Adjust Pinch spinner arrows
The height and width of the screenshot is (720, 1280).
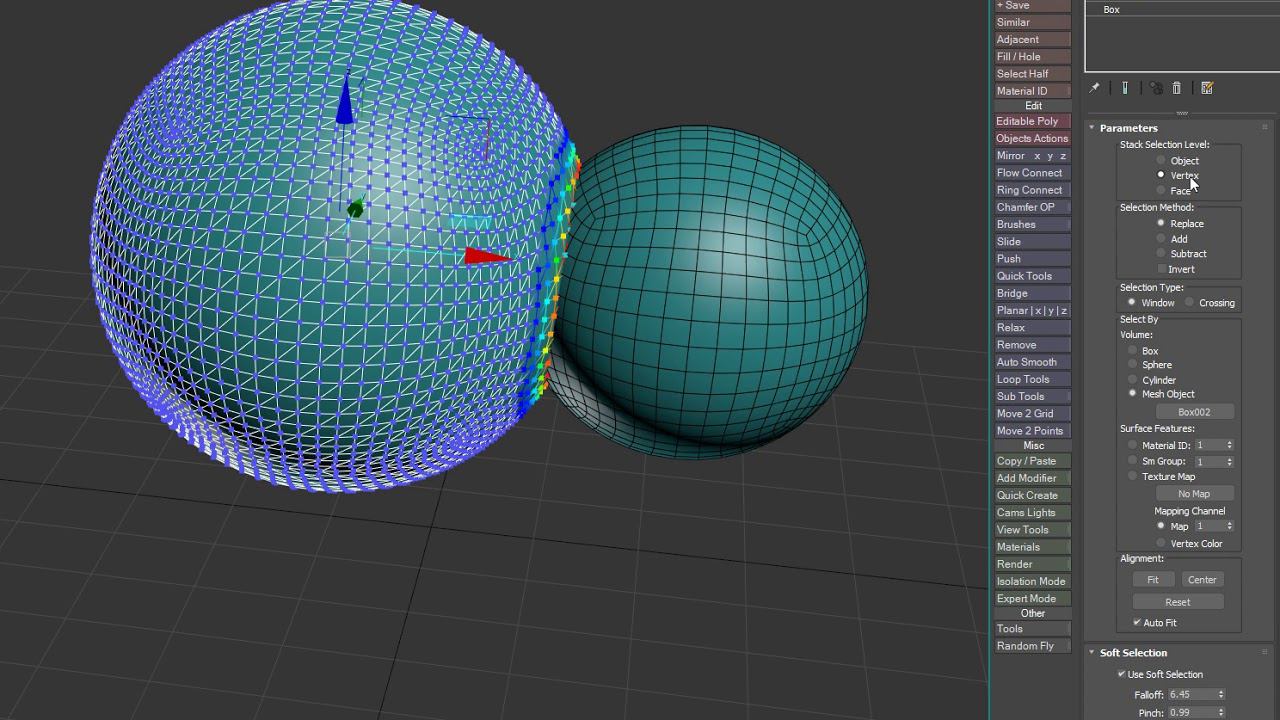point(1221,713)
